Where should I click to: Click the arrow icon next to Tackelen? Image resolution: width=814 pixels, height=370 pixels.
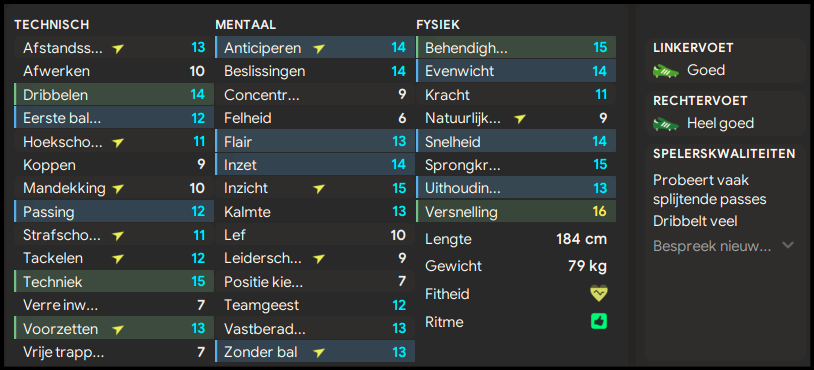click(119, 258)
